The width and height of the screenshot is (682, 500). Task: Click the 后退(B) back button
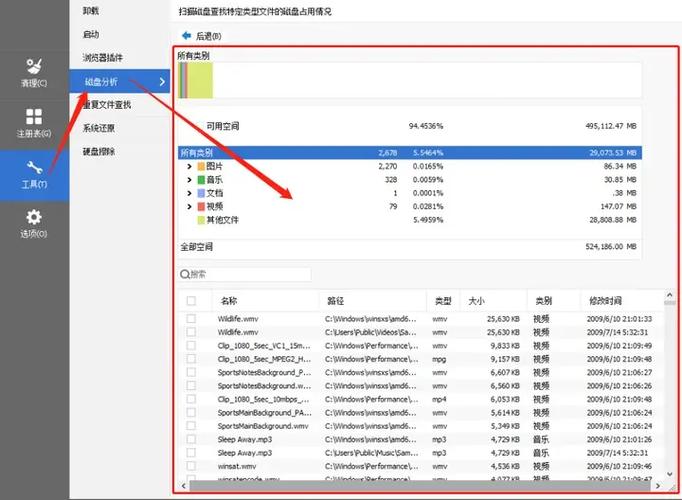click(202, 36)
